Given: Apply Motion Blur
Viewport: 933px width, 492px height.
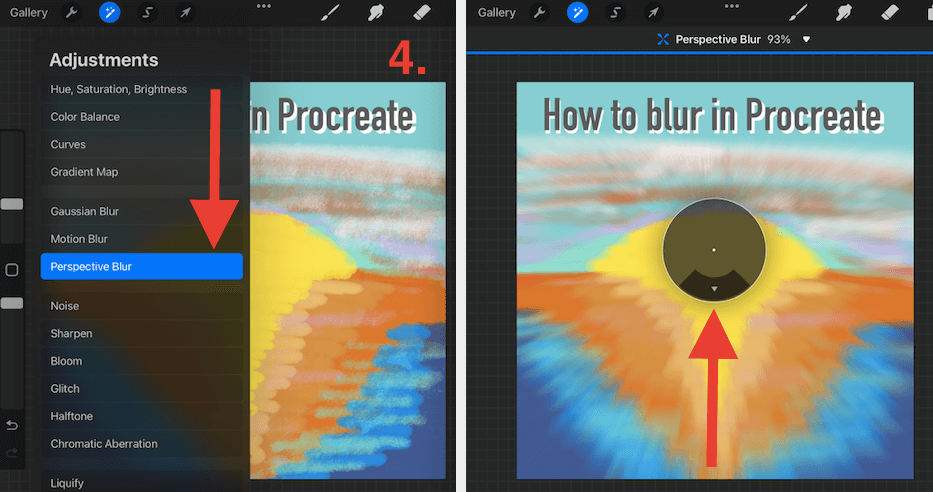Looking at the screenshot, I should coord(142,239).
